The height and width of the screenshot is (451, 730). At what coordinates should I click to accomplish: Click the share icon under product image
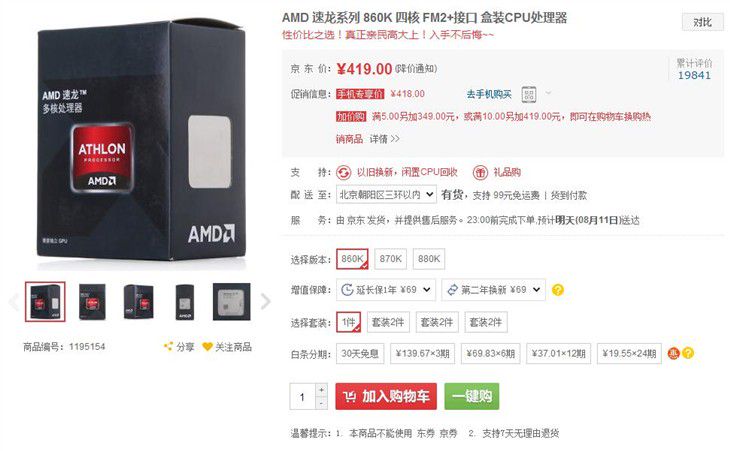point(169,346)
